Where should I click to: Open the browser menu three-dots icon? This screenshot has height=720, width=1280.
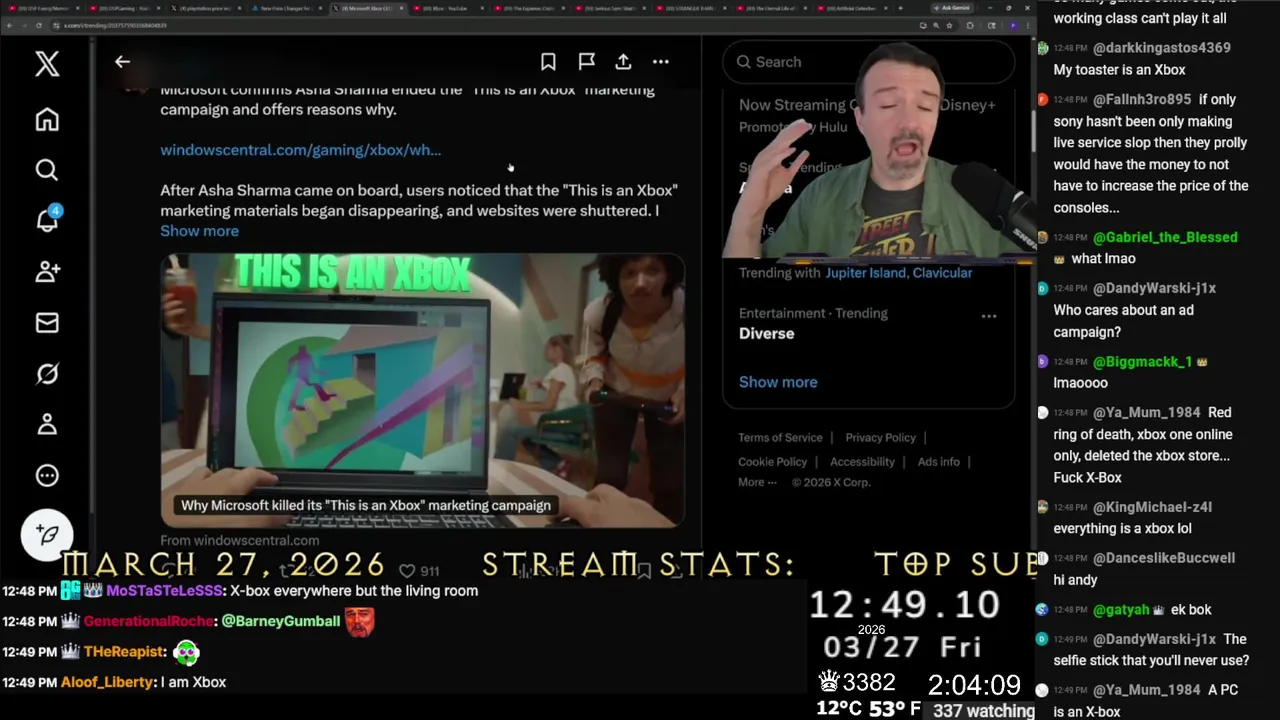coord(1027,25)
